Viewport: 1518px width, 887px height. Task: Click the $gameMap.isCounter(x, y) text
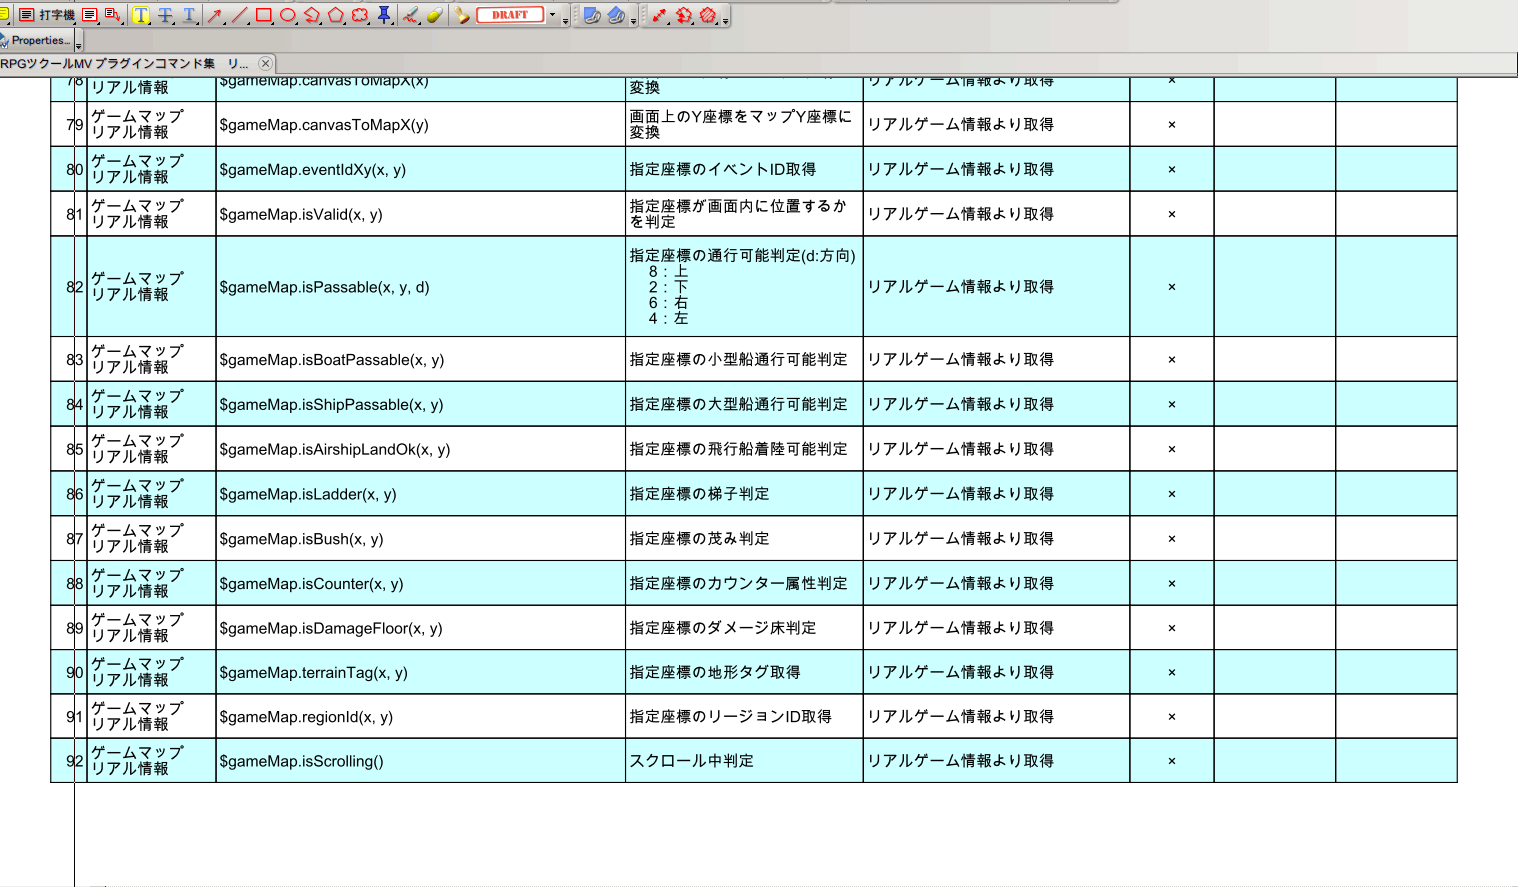point(311,584)
